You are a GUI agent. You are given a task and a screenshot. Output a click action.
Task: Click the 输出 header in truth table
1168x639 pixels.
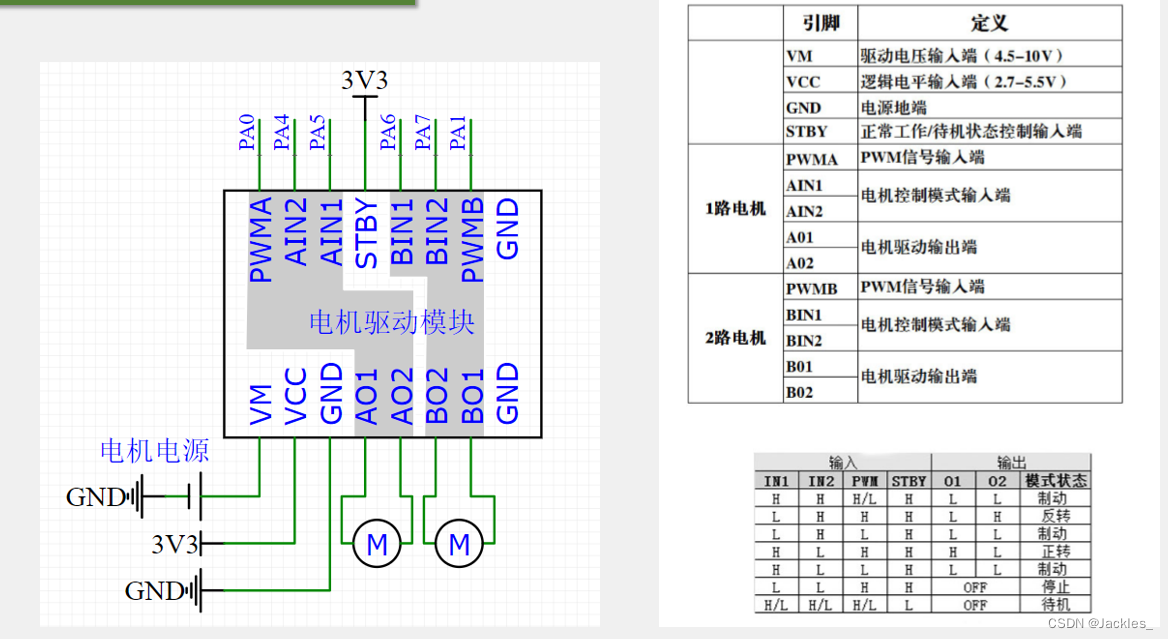coord(1012,462)
